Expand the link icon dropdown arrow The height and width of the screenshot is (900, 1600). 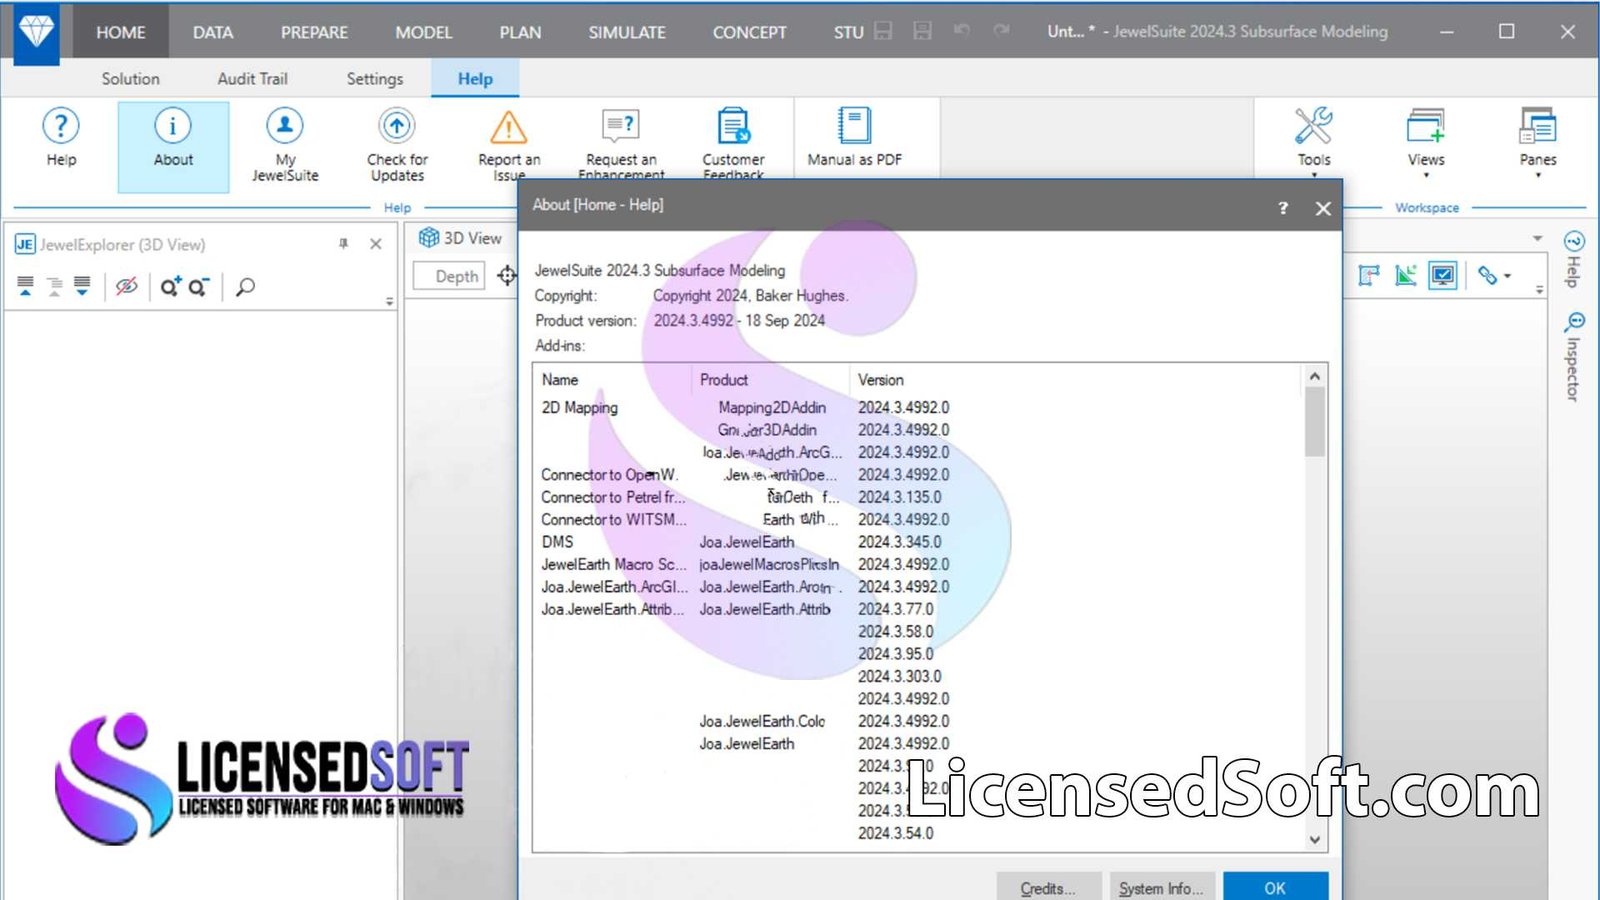coord(1507,277)
